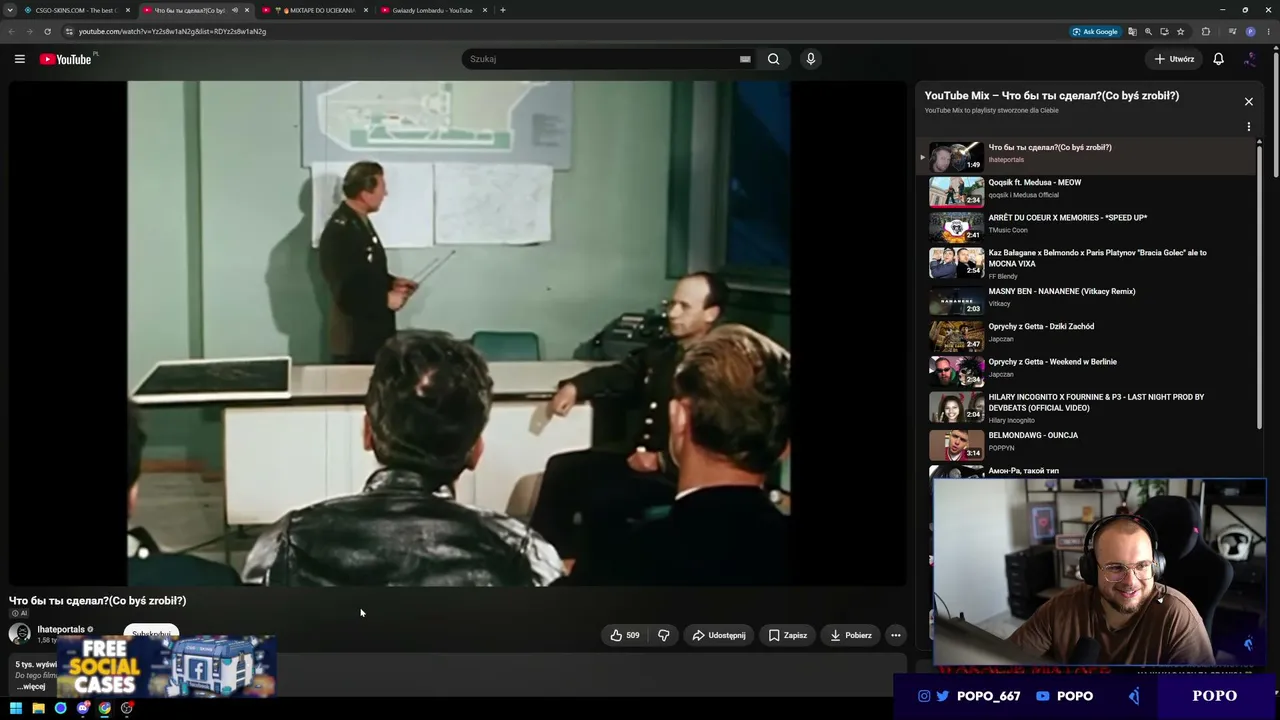1280x720 pixels.
Task: Click the Ask Google button
Action: 1095,31
